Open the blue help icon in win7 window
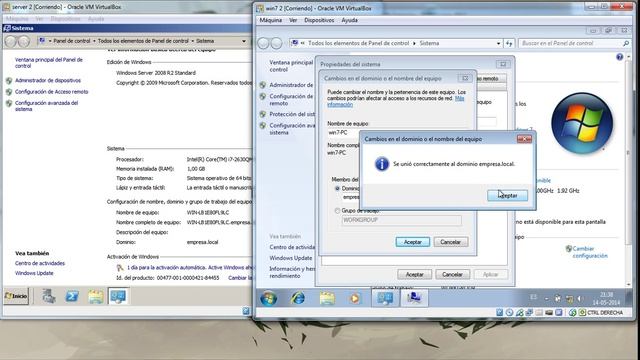The width and height of the screenshot is (640, 360). click(x=620, y=57)
